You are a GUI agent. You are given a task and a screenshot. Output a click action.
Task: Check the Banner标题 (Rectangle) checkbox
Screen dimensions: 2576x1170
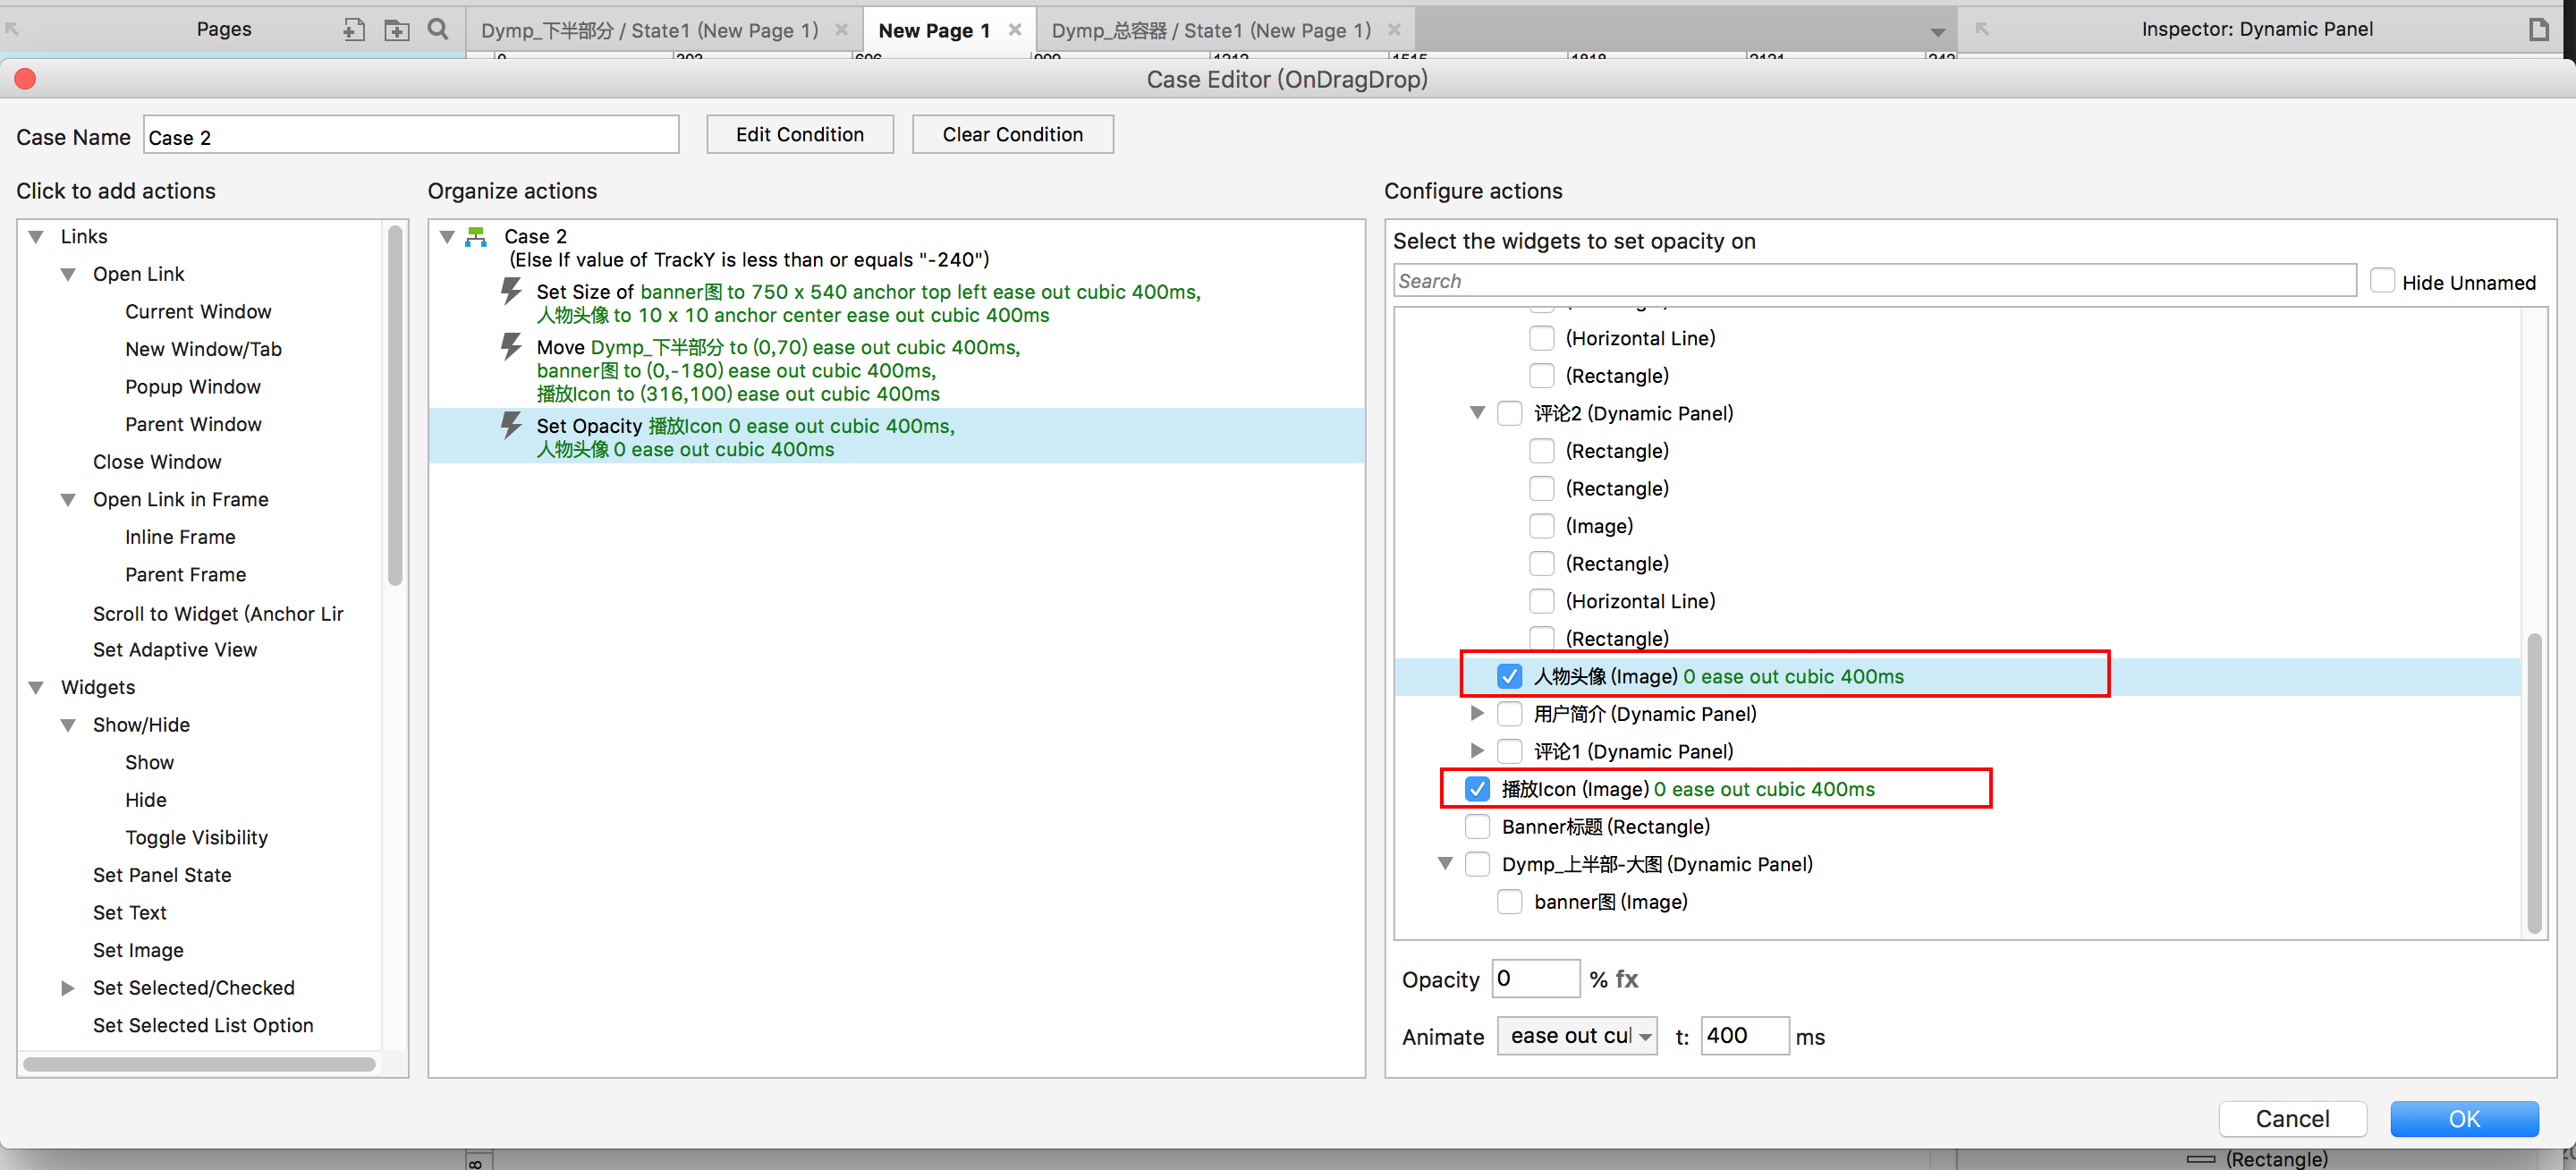click(1477, 827)
